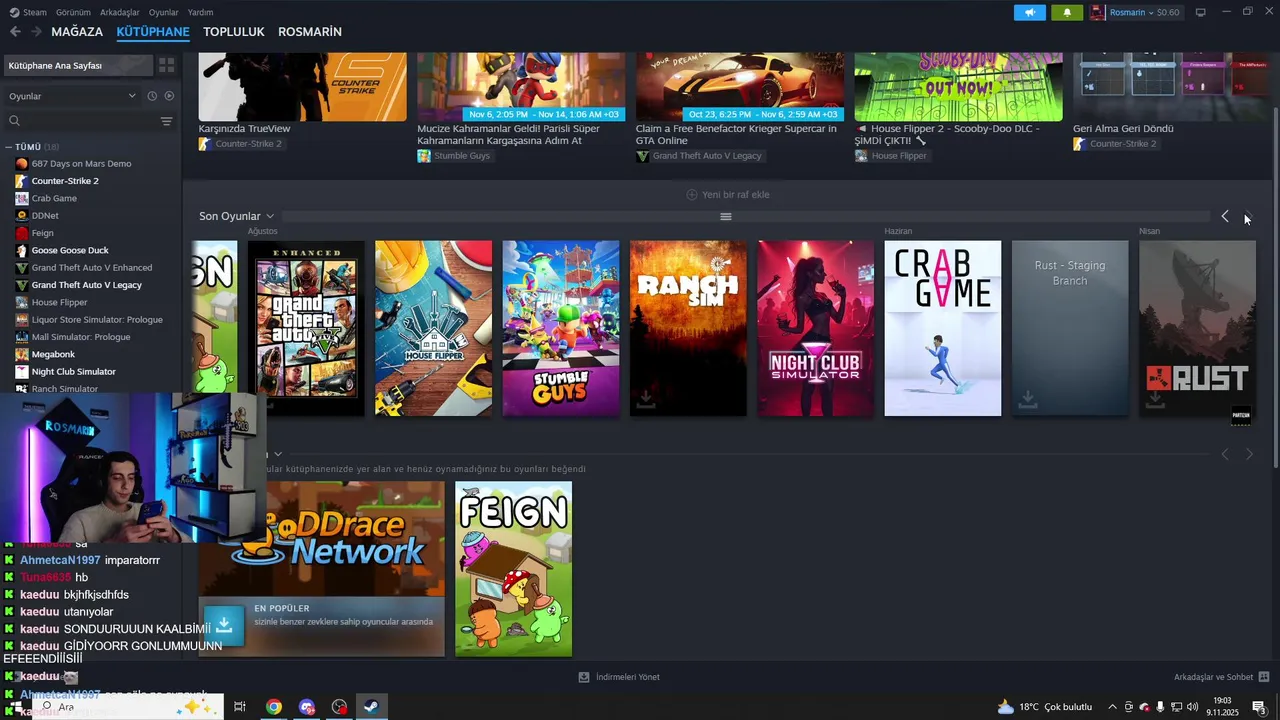Go forward with the navigation right arrow
This screenshot has width=1280, height=720.
(x=36, y=32)
